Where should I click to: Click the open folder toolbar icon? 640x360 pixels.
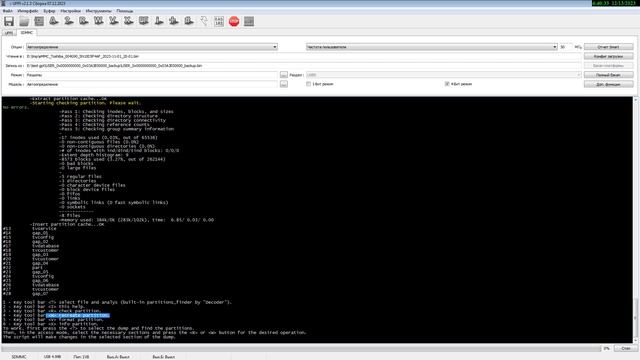point(24,21)
